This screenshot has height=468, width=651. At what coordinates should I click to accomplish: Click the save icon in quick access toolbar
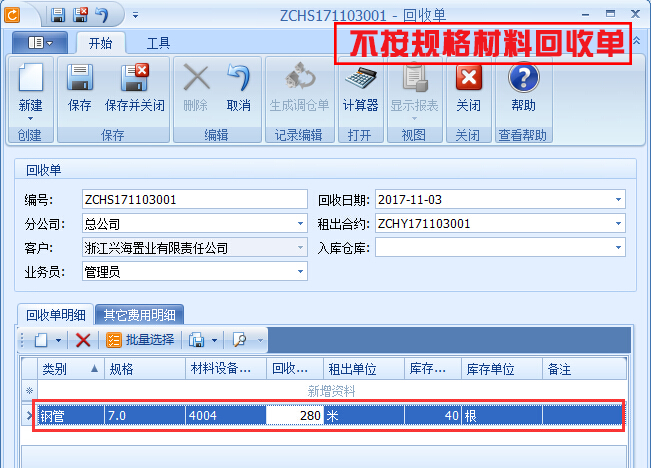(x=58, y=15)
